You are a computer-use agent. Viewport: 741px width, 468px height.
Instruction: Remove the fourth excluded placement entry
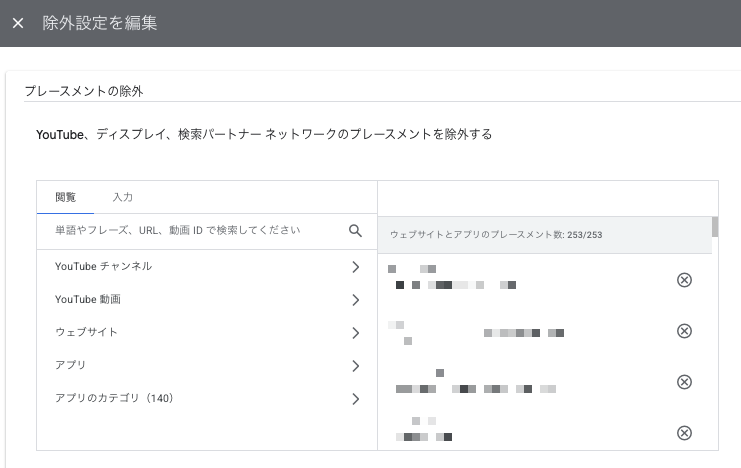tap(684, 433)
